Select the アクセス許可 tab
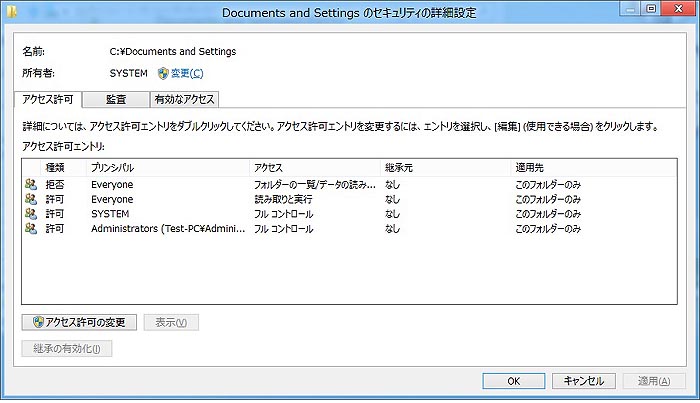This screenshot has width=700, height=403. tap(48, 99)
